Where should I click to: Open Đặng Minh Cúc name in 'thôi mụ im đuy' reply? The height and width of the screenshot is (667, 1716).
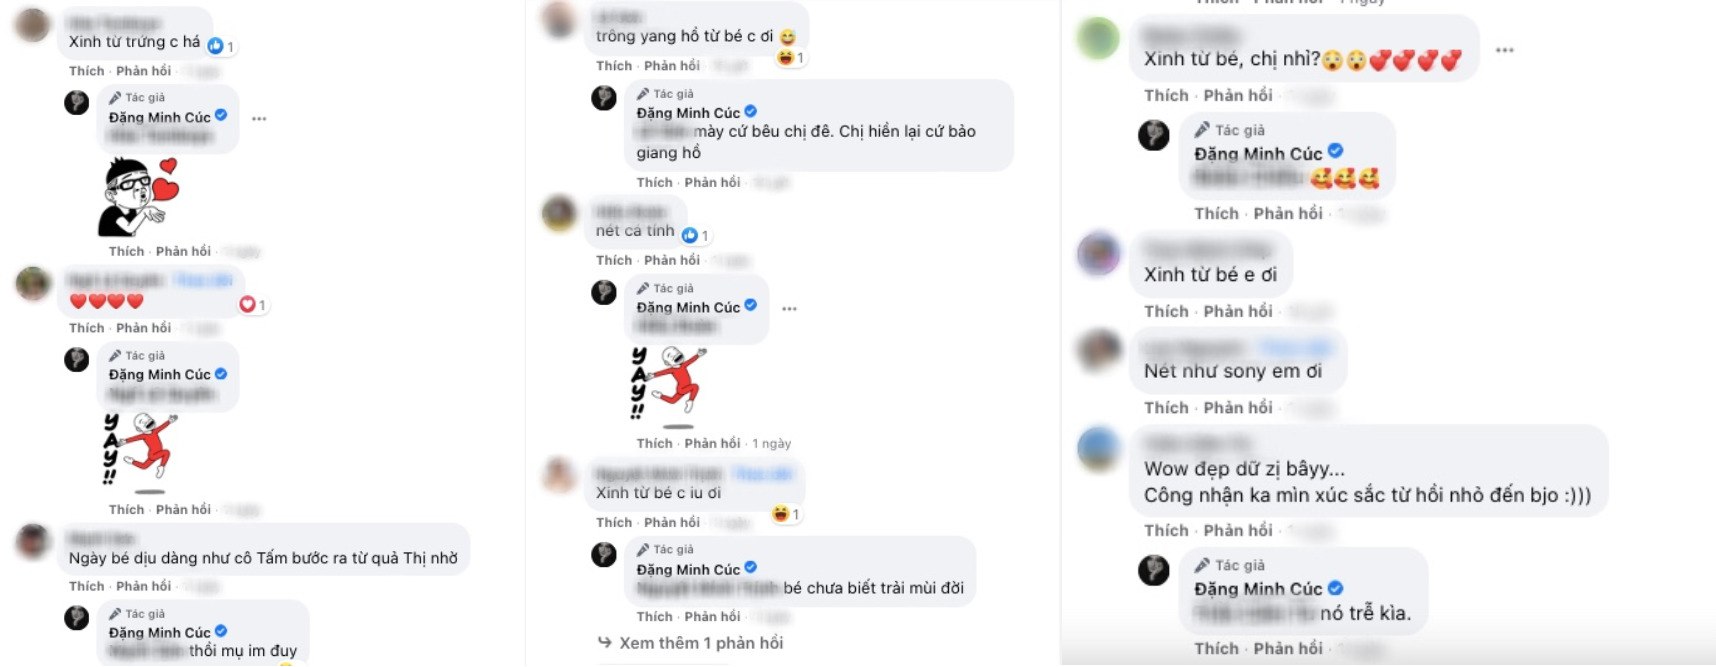pos(160,632)
